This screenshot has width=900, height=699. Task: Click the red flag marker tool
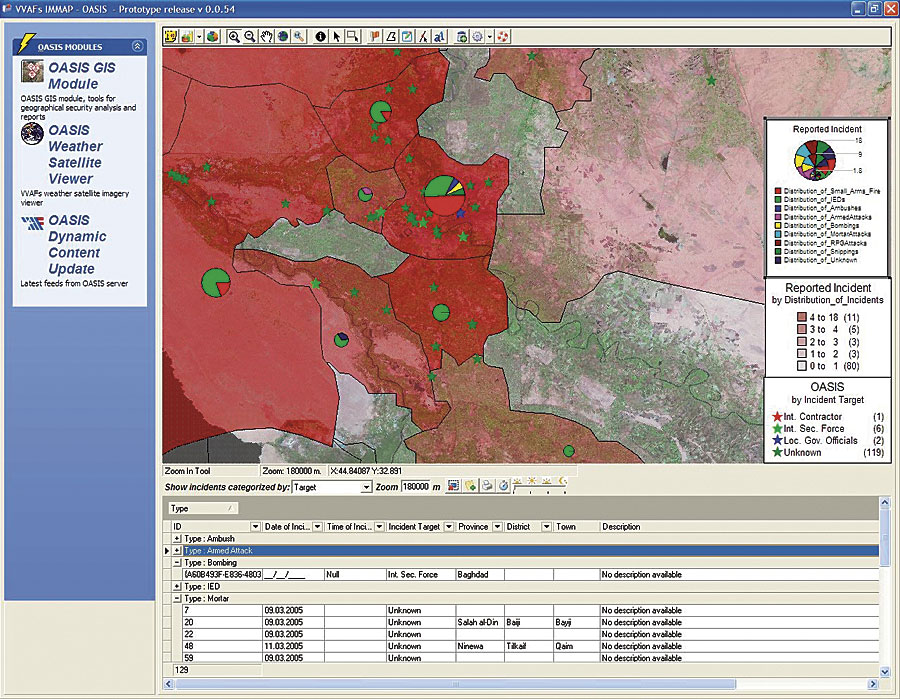click(x=375, y=36)
